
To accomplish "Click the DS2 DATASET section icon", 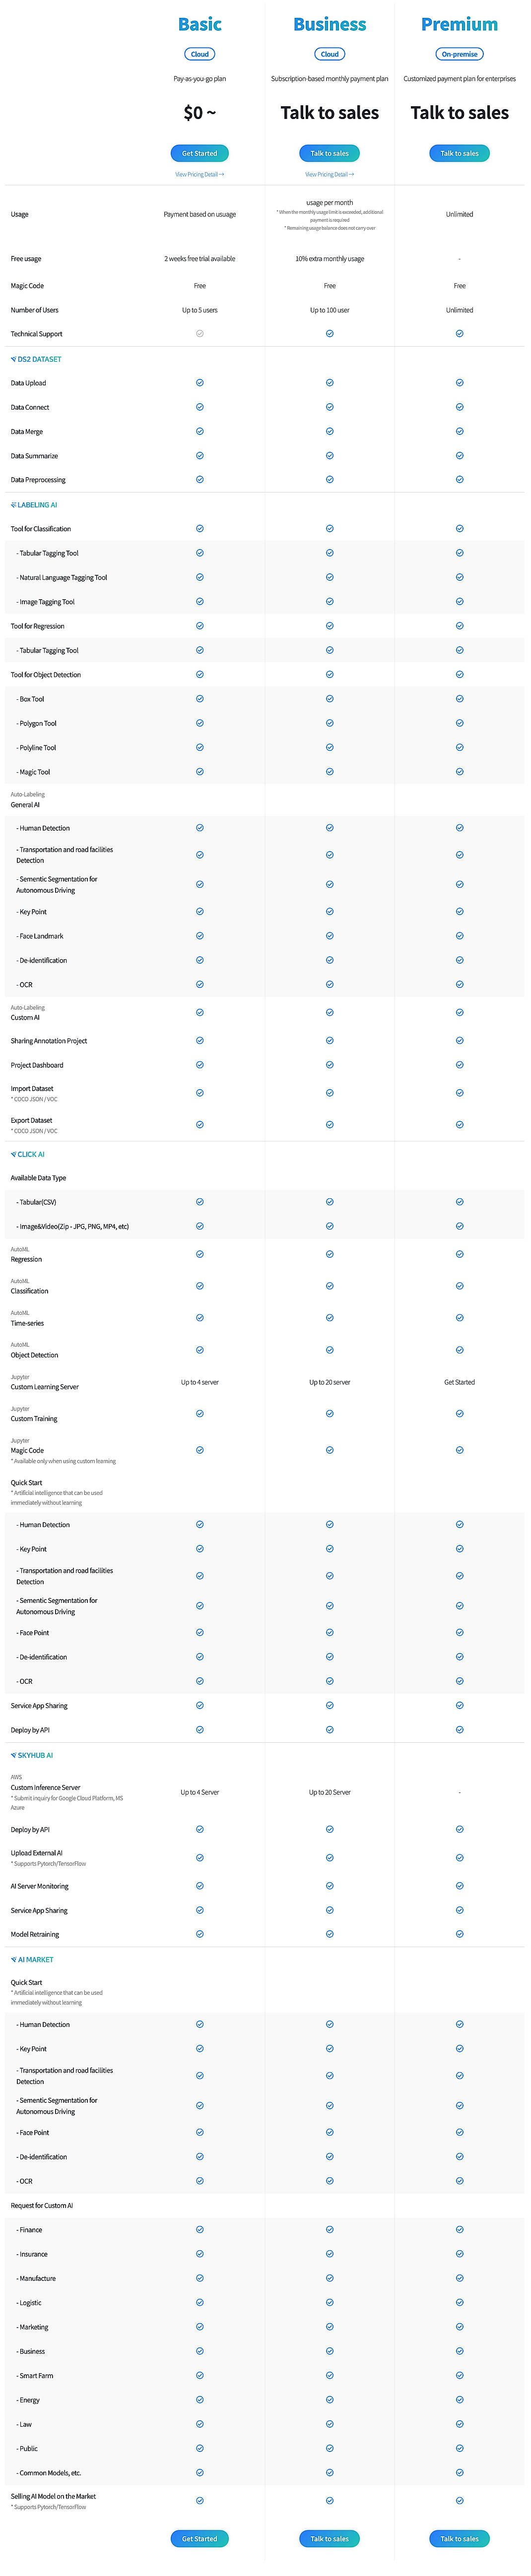I will pos(13,359).
